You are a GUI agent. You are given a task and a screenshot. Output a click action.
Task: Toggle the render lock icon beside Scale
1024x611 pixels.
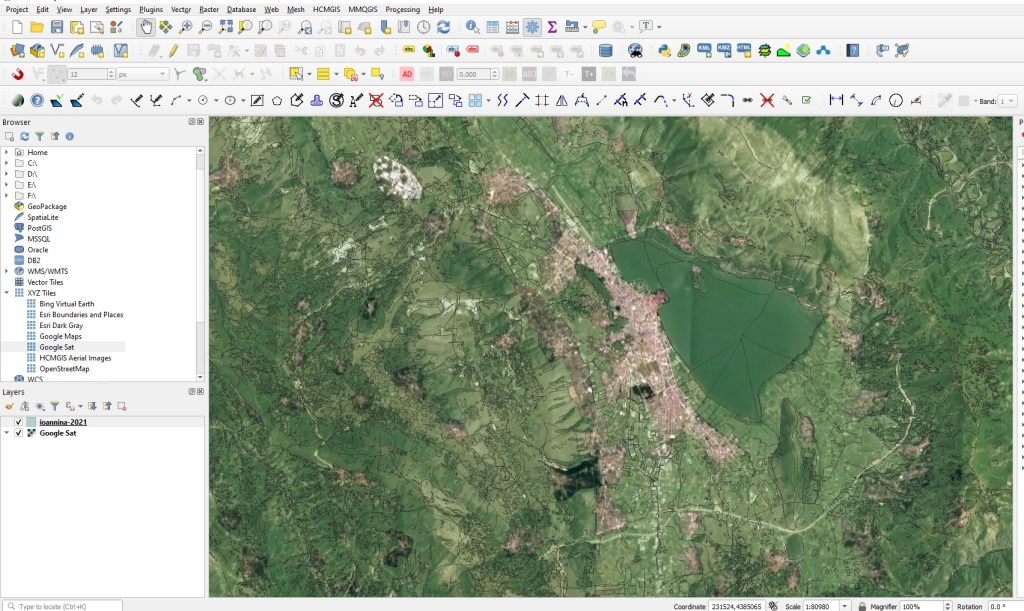862,606
